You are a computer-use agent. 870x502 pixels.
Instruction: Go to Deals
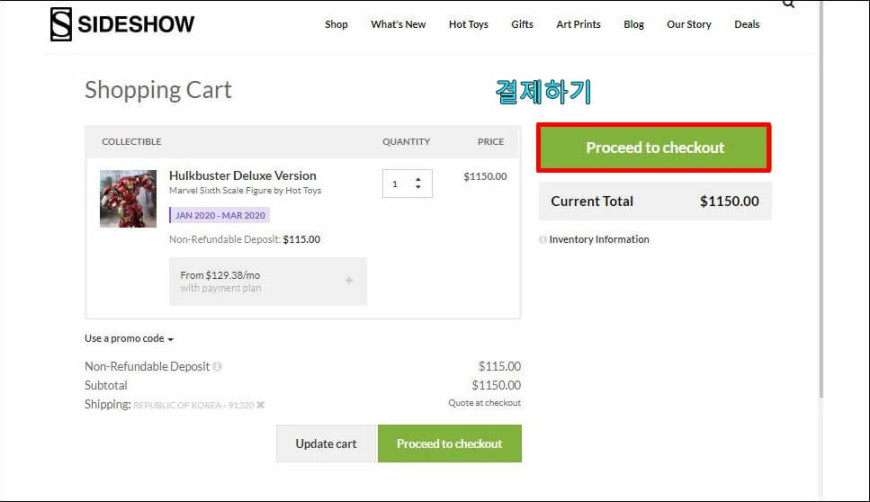click(747, 24)
